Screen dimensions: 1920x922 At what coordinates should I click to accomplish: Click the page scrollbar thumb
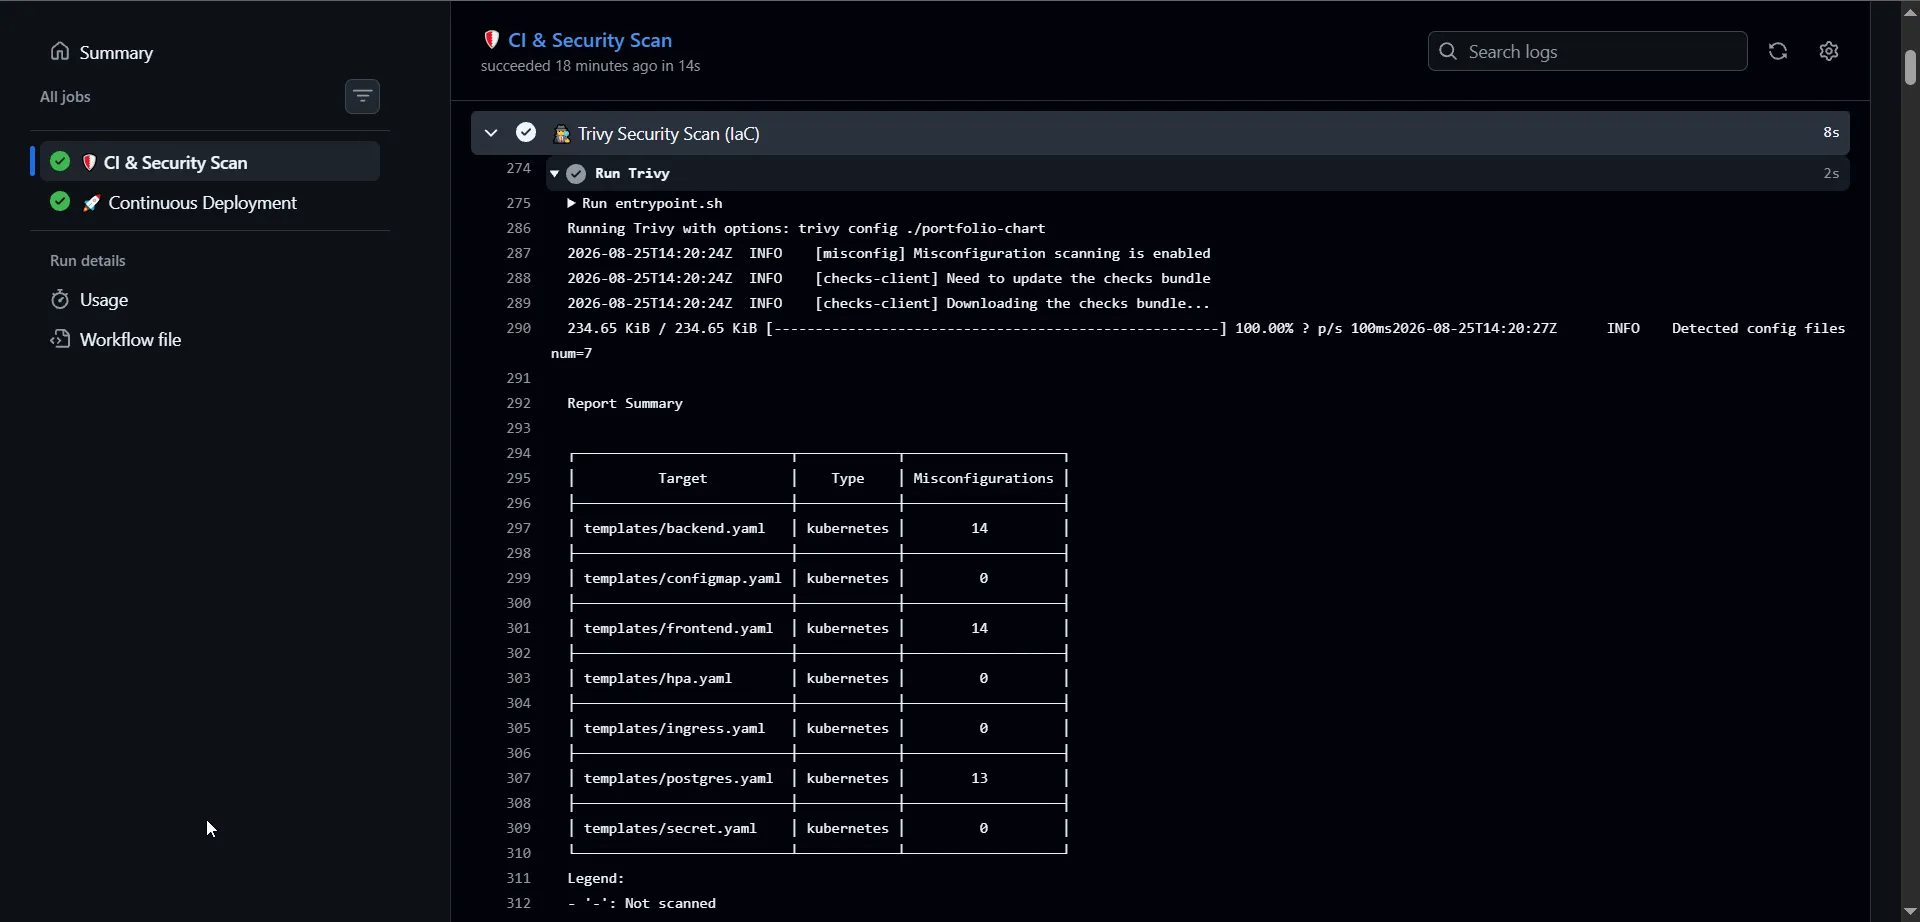point(1910,67)
